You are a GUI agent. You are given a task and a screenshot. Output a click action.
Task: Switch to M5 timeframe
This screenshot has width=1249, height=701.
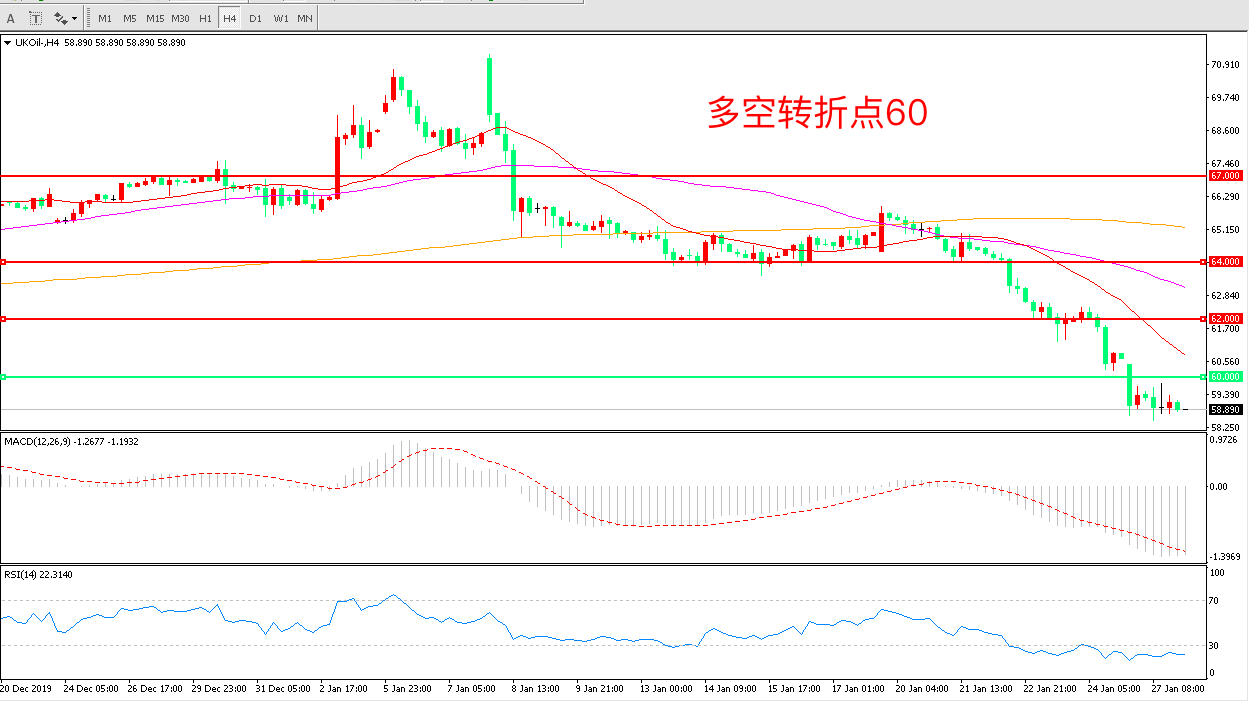click(130, 18)
